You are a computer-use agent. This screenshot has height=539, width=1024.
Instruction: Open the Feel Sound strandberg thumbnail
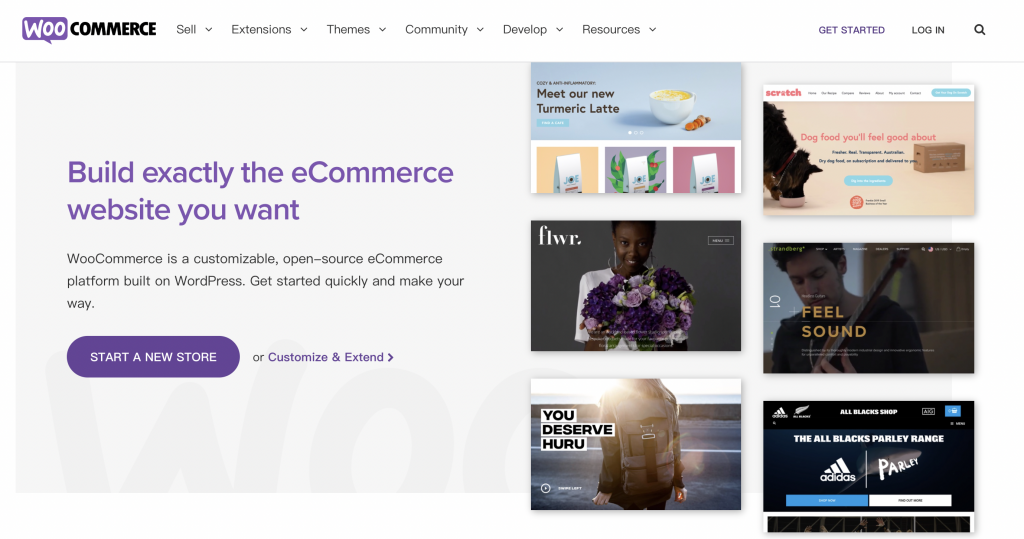pyautogui.click(x=869, y=308)
